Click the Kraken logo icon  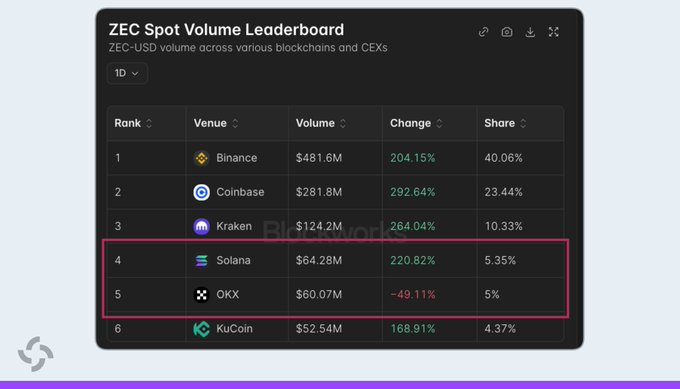201,226
